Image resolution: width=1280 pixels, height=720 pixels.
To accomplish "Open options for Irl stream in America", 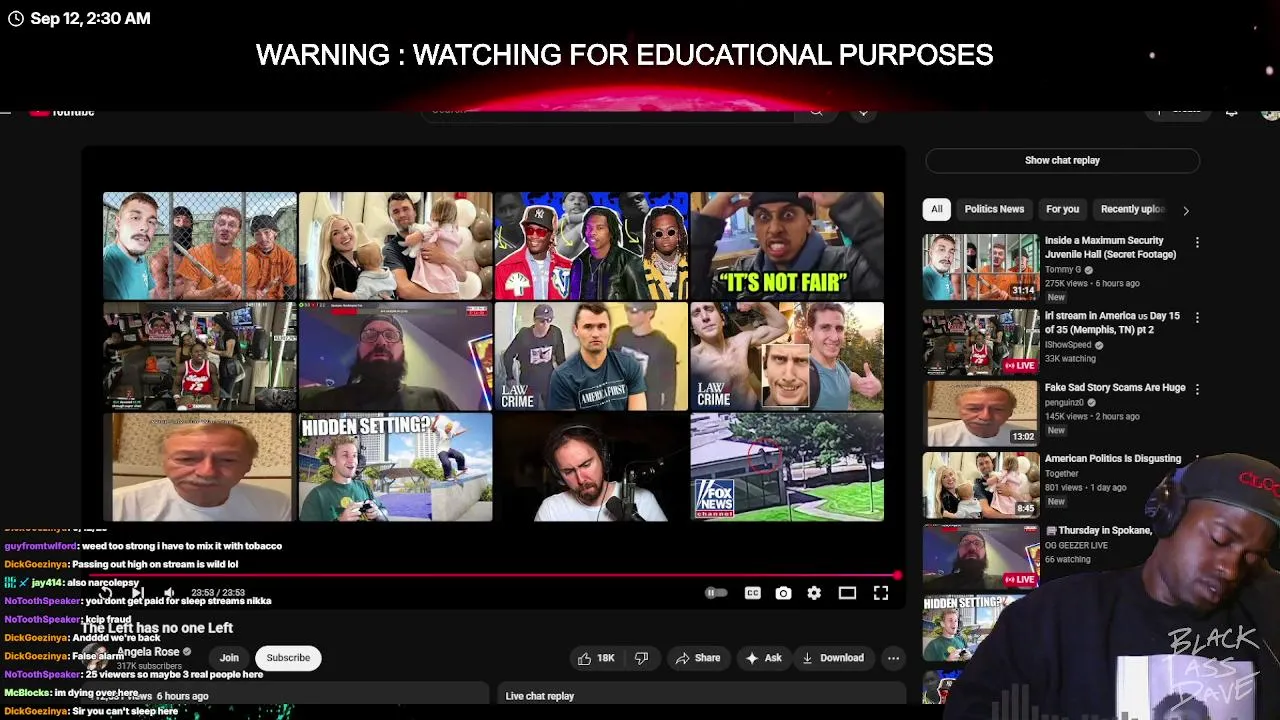I will (x=1197, y=317).
